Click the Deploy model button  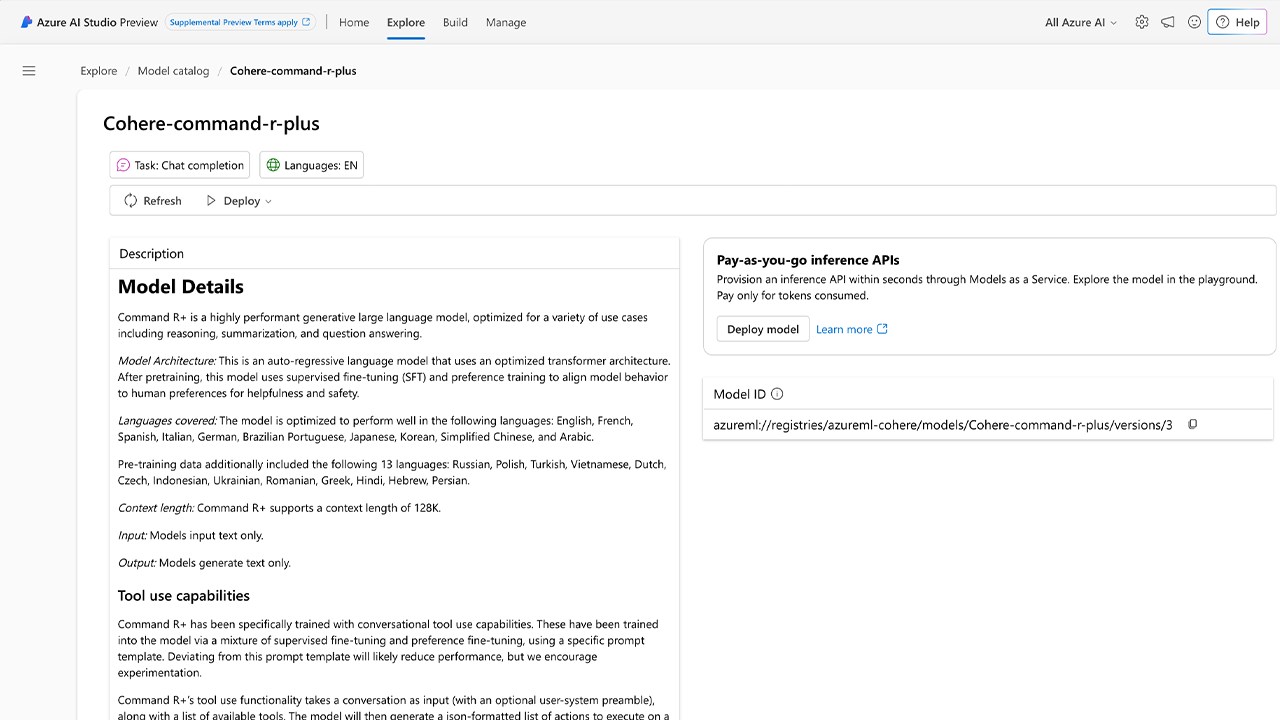pos(763,329)
